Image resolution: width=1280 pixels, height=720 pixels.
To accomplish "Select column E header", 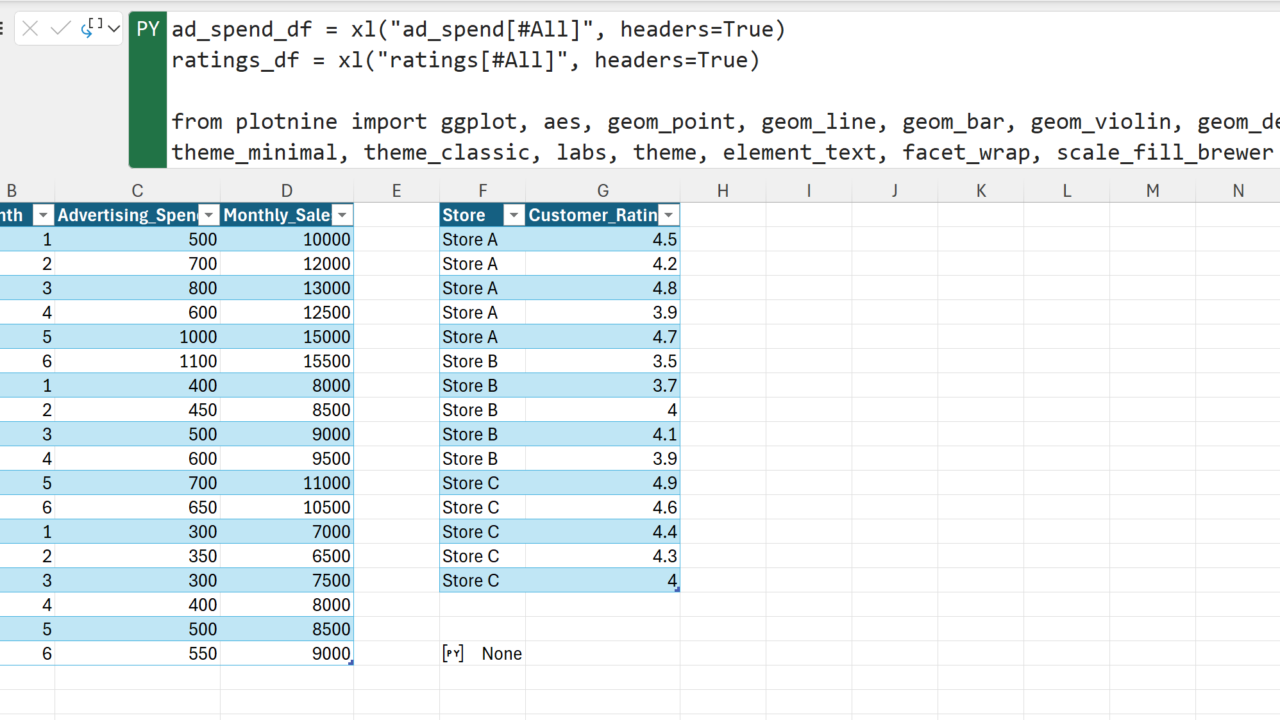I will coord(396,191).
